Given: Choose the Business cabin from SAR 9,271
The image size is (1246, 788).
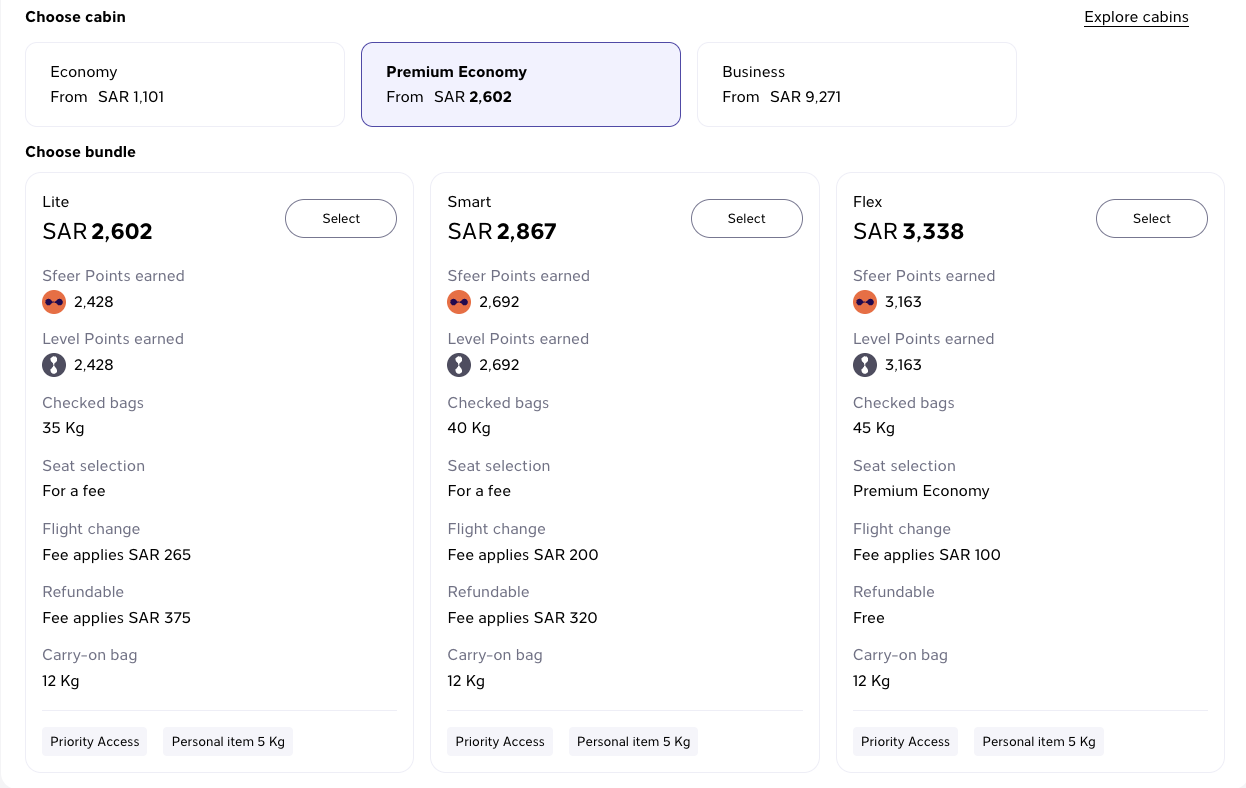Looking at the screenshot, I should pyautogui.click(x=857, y=84).
